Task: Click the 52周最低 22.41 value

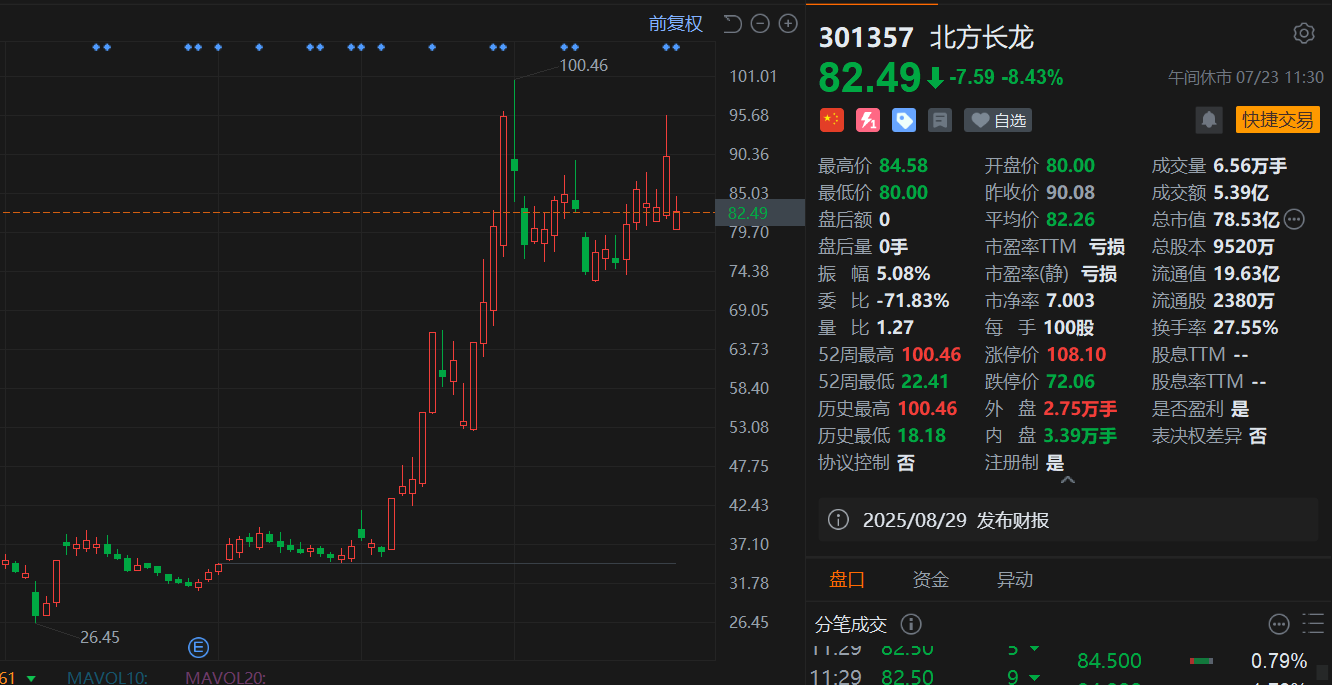Action: pyautogui.click(x=926, y=382)
